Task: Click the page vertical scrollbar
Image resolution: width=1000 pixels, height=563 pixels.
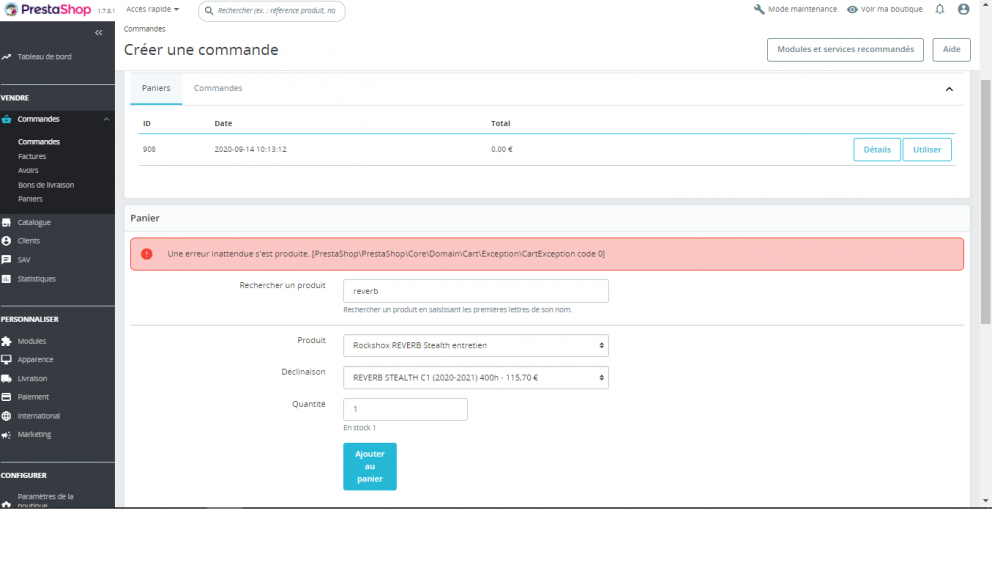Action: [x=986, y=201]
